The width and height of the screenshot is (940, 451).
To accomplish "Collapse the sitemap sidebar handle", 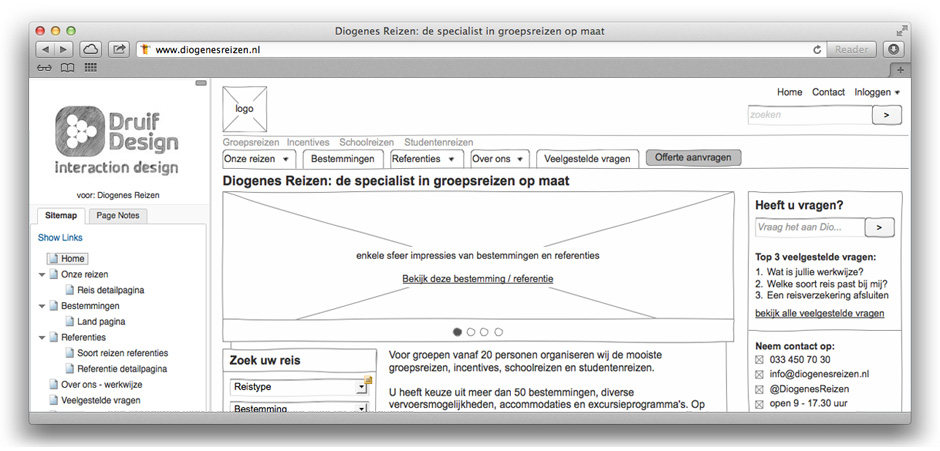I will click(201, 83).
